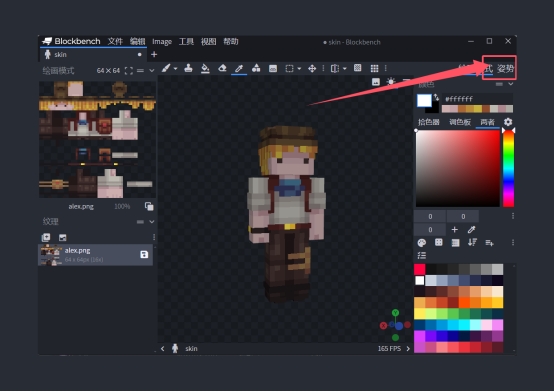Screen dimensions: 554x392
Task: Edit the #ffffff hex color field
Action: pyautogui.click(x=477, y=99)
